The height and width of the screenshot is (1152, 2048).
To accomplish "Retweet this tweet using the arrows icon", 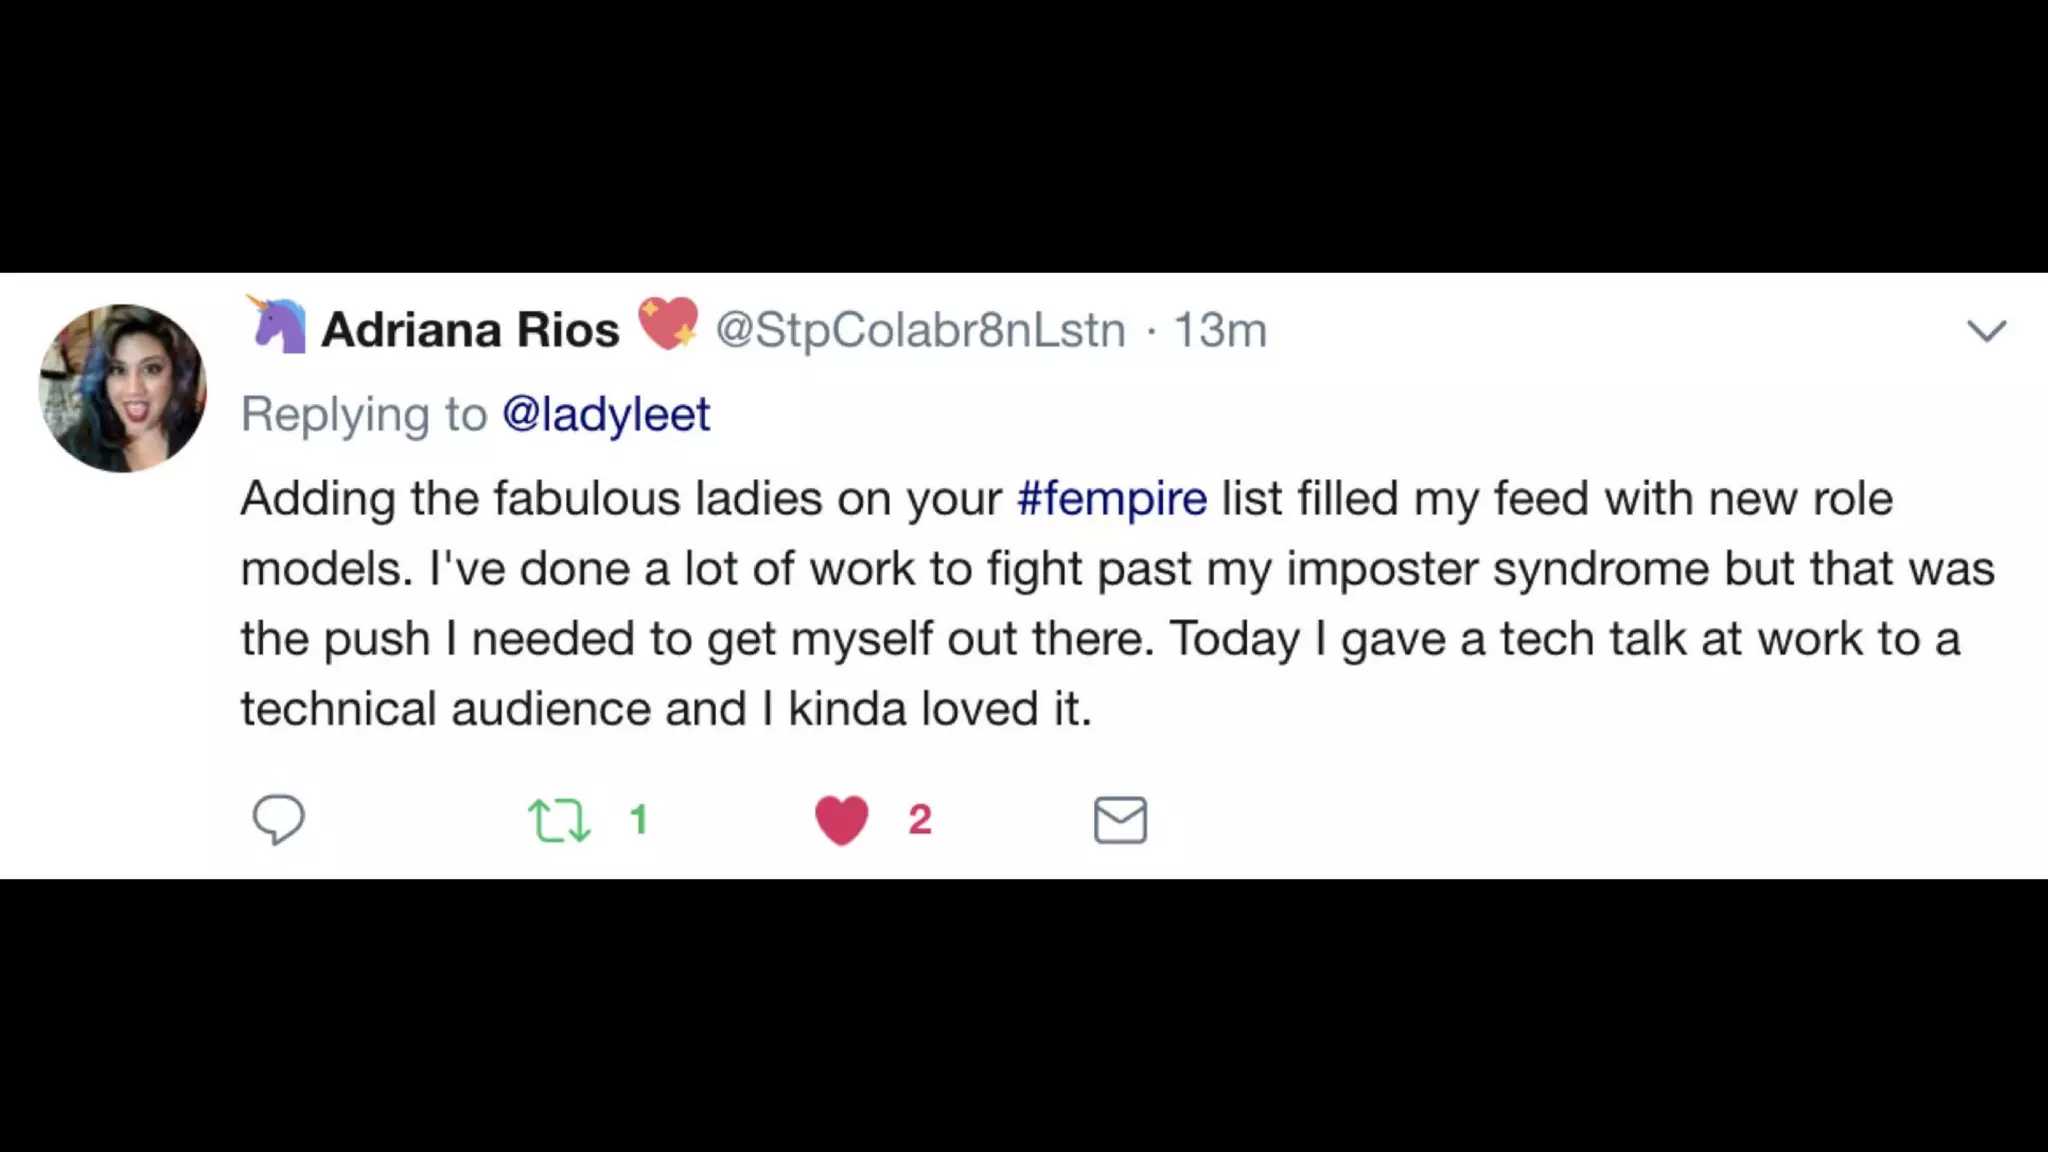I will point(559,820).
